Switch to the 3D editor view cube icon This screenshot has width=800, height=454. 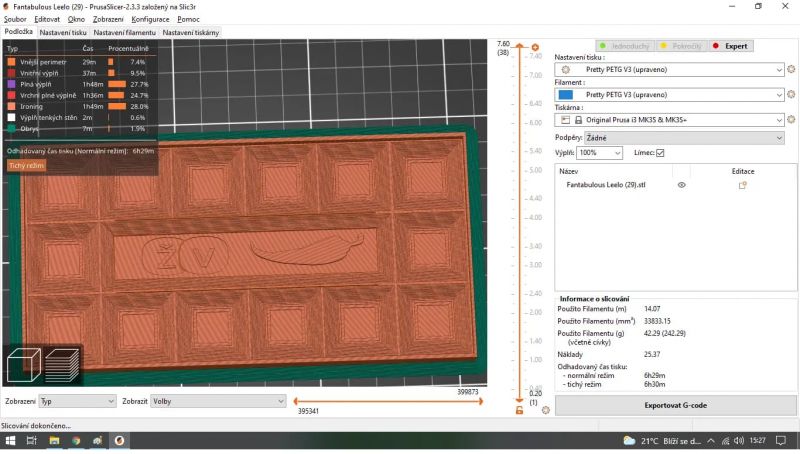(x=24, y=364)
